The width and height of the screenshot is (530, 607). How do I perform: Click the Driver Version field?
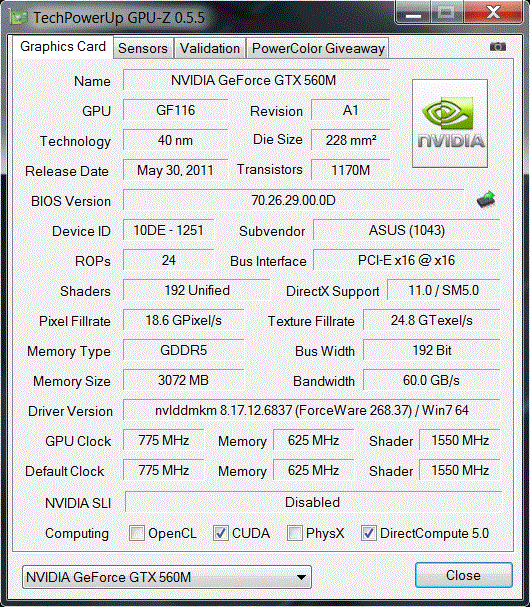[312, 410]
